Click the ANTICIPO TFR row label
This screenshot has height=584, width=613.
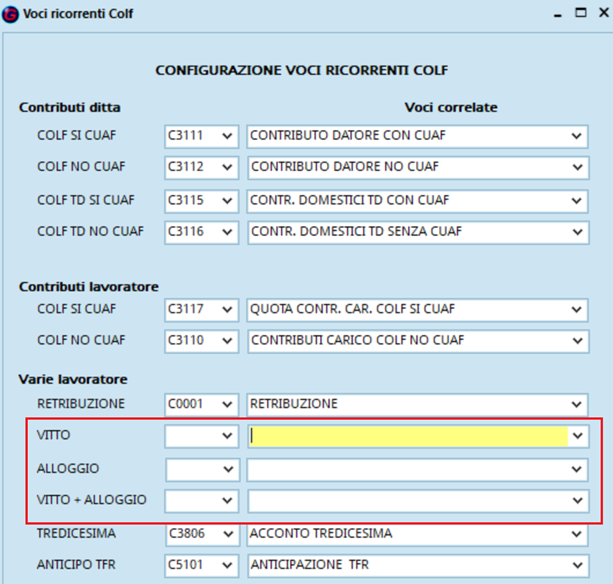tap(76, 564)
